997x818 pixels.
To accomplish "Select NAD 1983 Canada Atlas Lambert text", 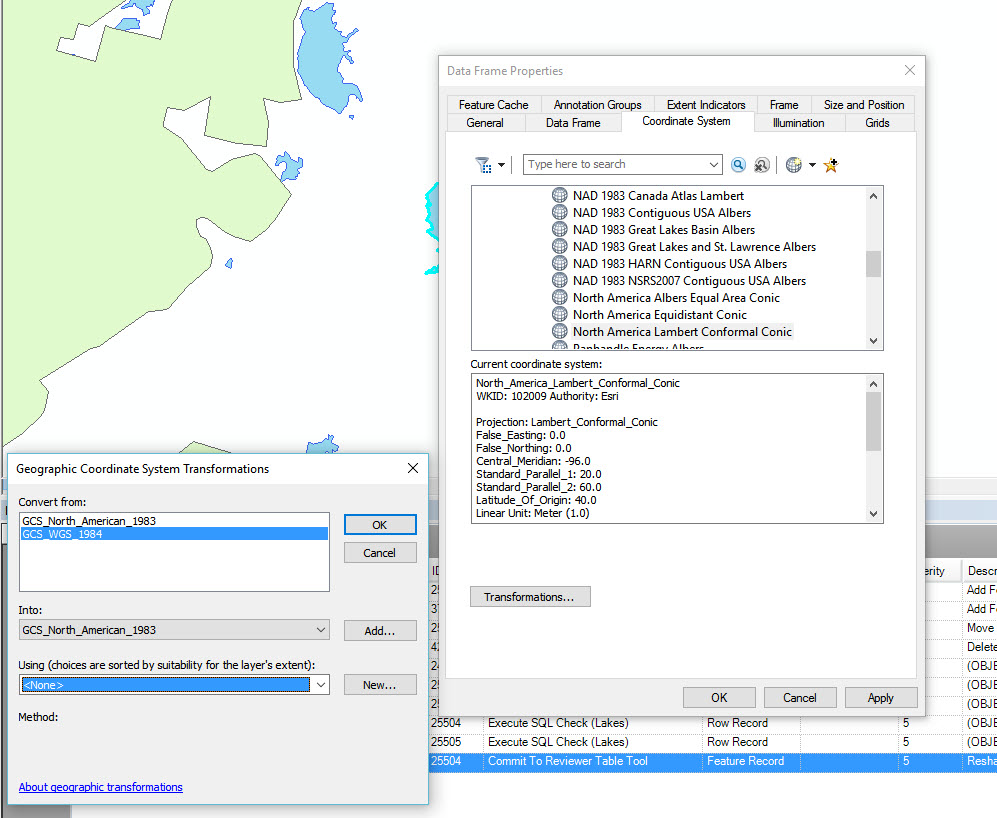I will click(658, 196).
